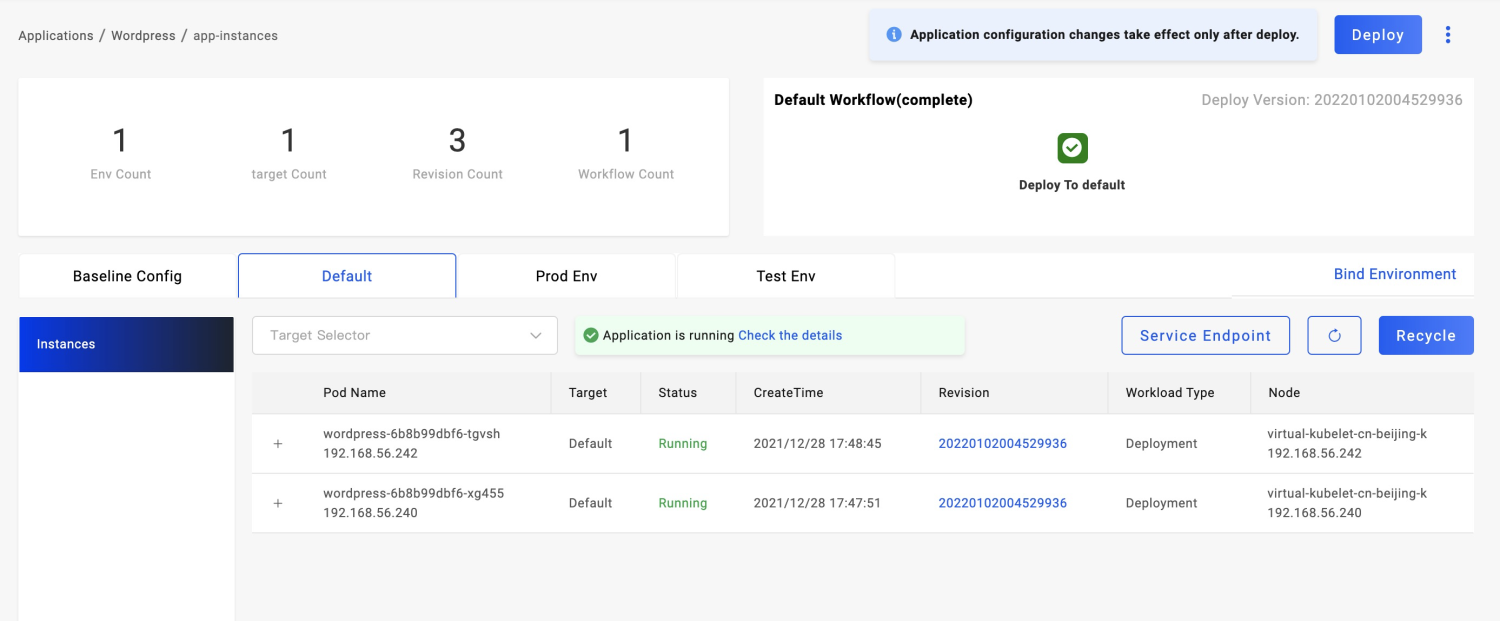Click the info icon in deploy notice

pos(895,35)
